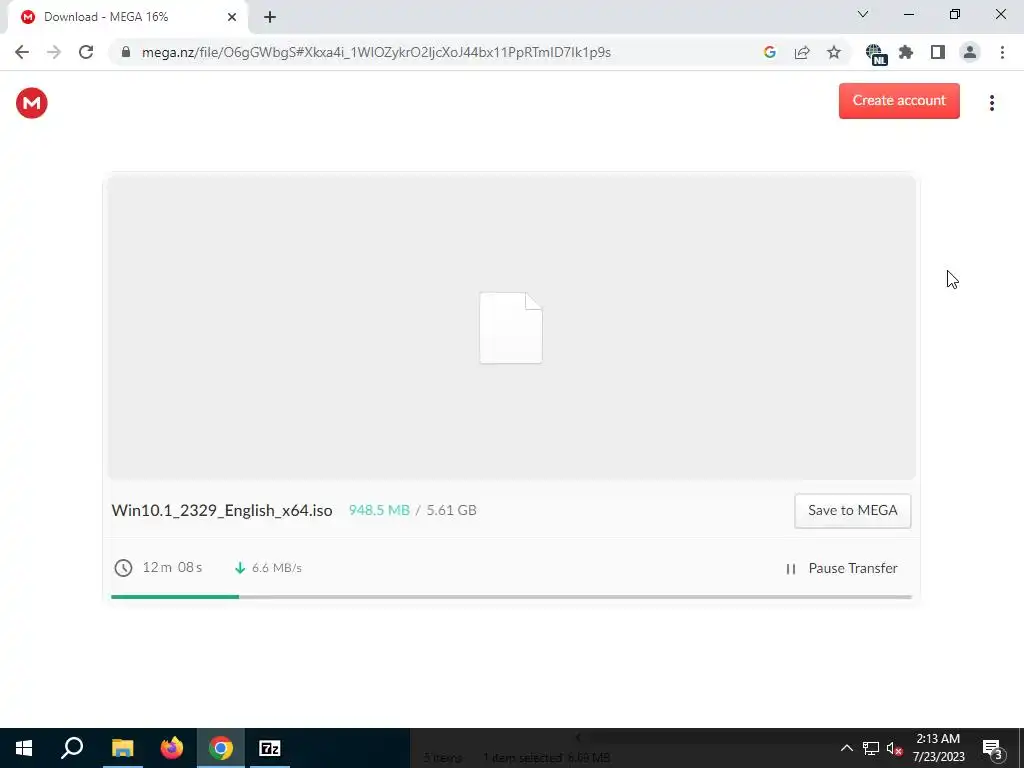1024x768 pixels.
Task: Open the tab search dropdown chevron
Action: (x=863, y=14)
